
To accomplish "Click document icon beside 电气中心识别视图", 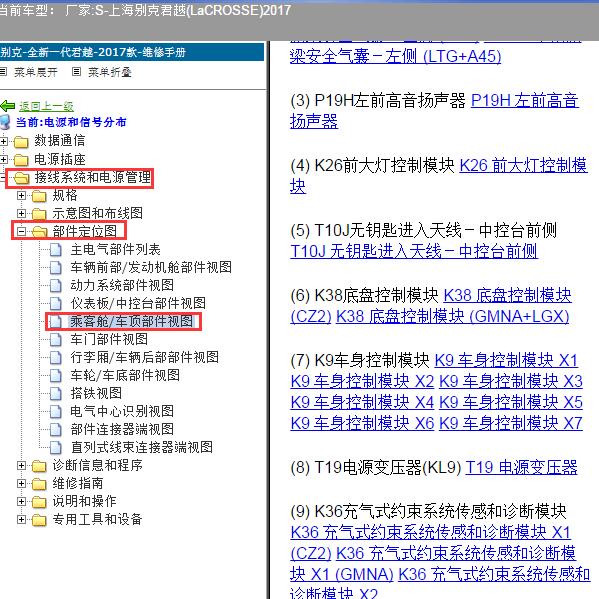I will tap(56, 411).
